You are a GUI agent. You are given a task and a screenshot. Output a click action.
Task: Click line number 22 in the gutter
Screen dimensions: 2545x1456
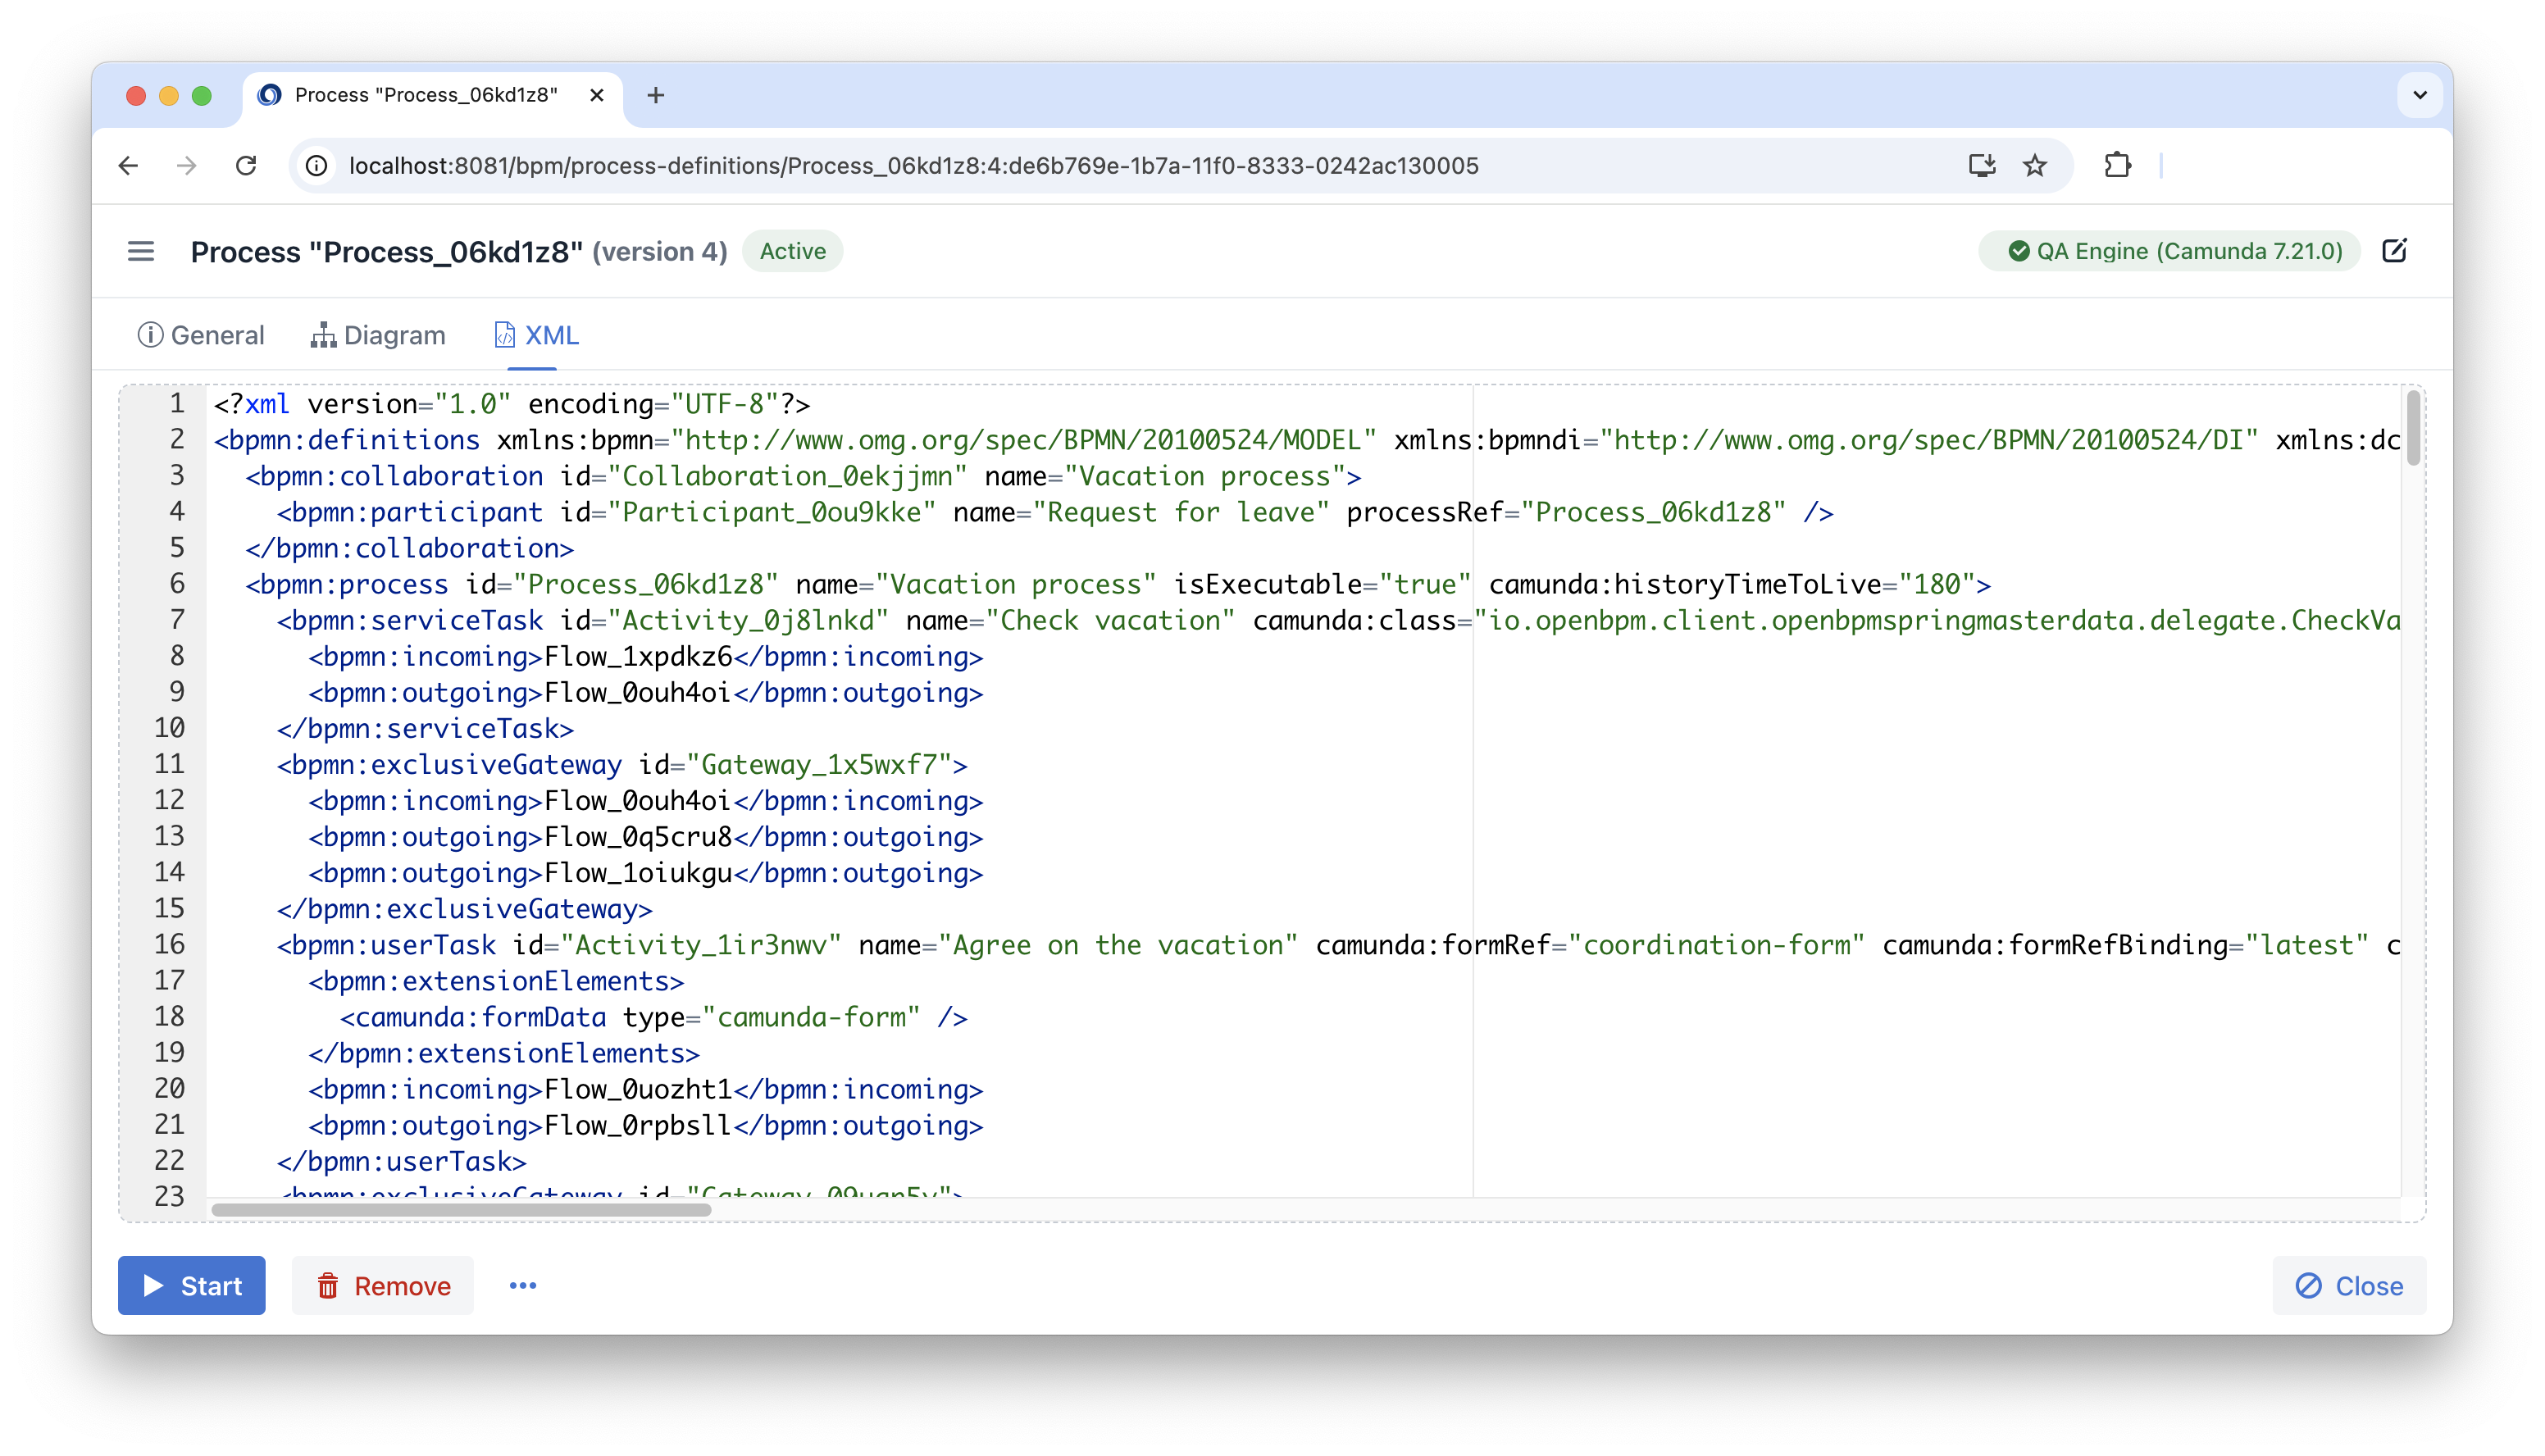169,1161
